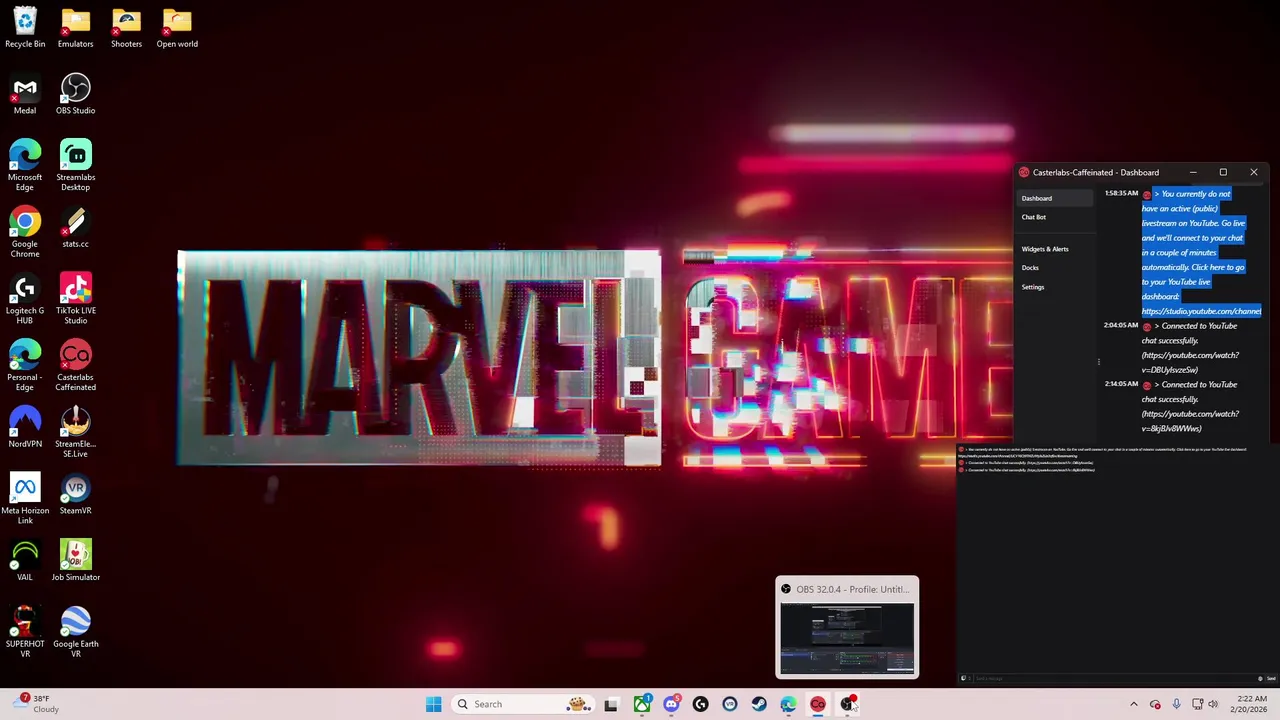
Task: Open the Open world folder
Action: (177, 28)
